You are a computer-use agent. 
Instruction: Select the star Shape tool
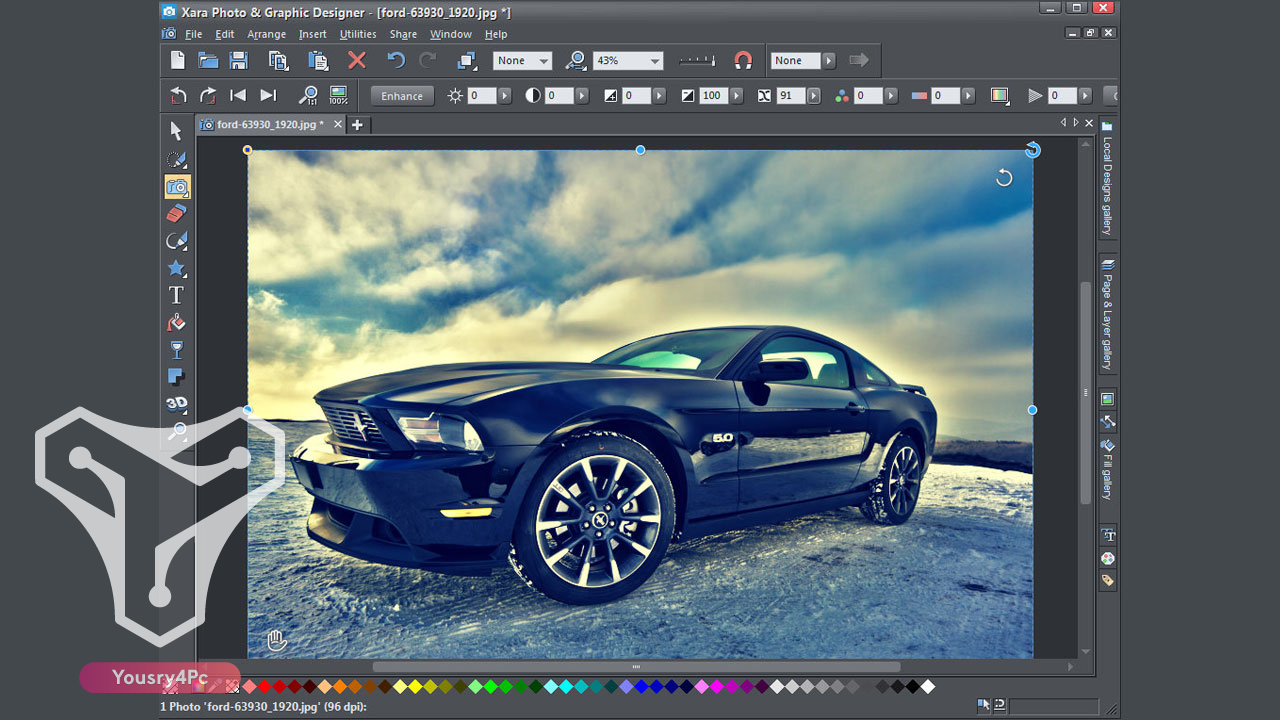click(177, 268)
